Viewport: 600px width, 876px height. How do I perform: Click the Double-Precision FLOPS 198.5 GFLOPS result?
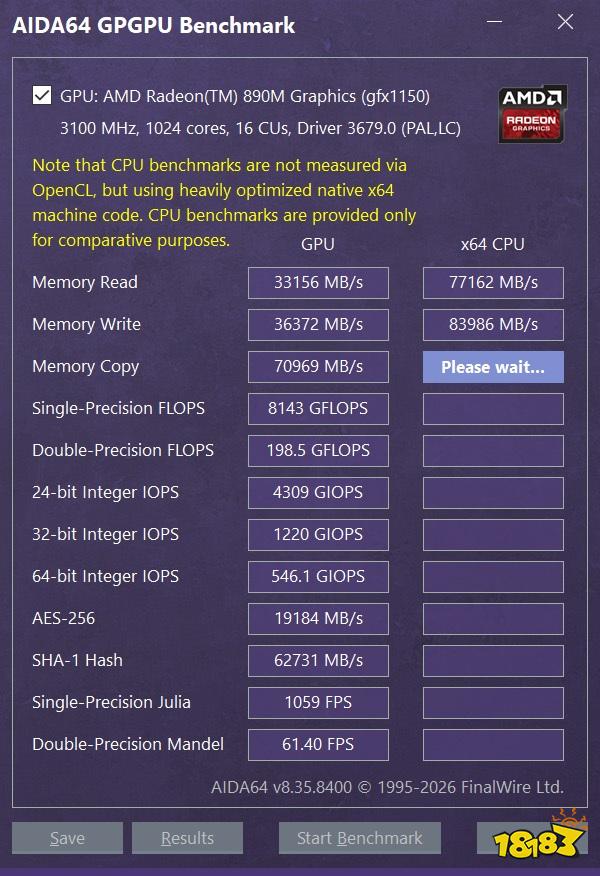(318, 451)
